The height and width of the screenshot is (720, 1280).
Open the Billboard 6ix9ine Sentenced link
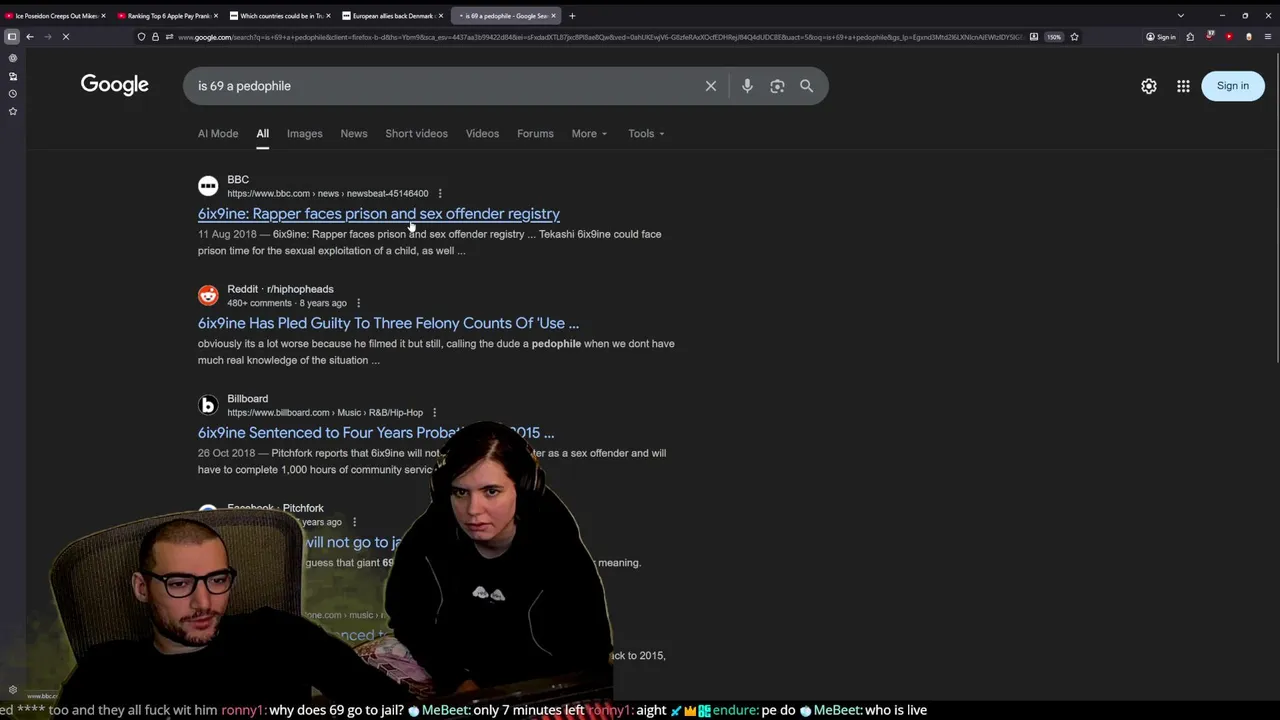click(x=376, y=433)
